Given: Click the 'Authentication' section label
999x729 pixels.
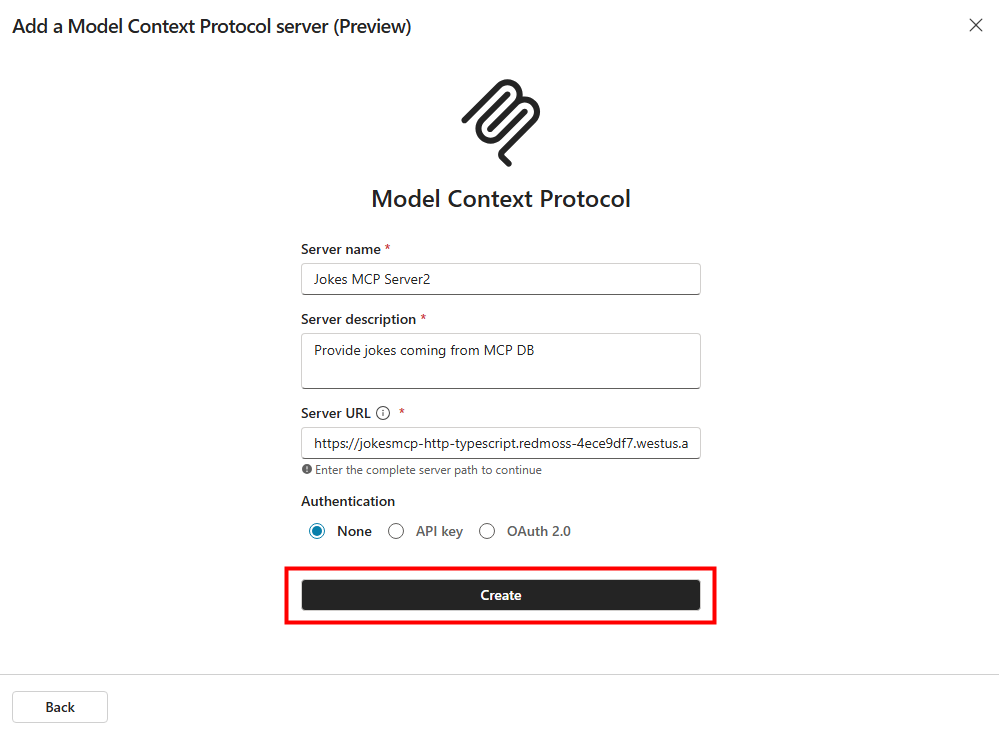Looking at the screenshot, I should 348,501.
